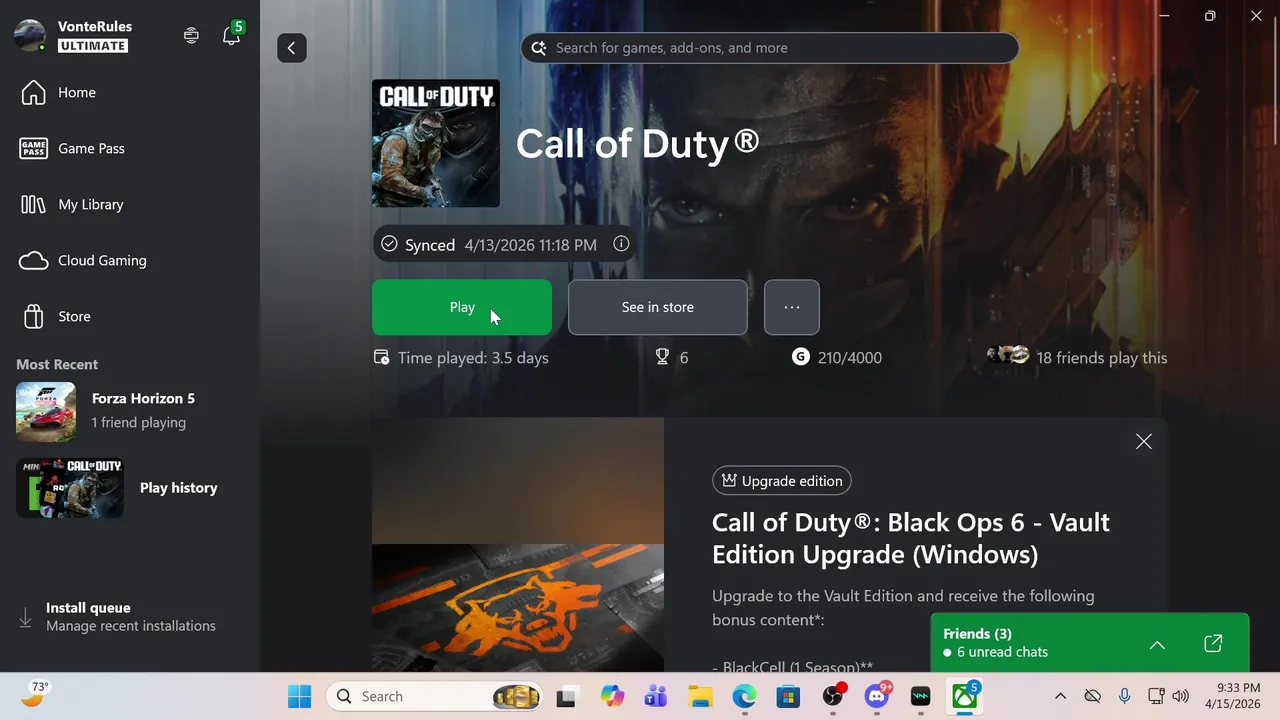Open the Install queue
1280x720 pixels.
tap(130, 616)
